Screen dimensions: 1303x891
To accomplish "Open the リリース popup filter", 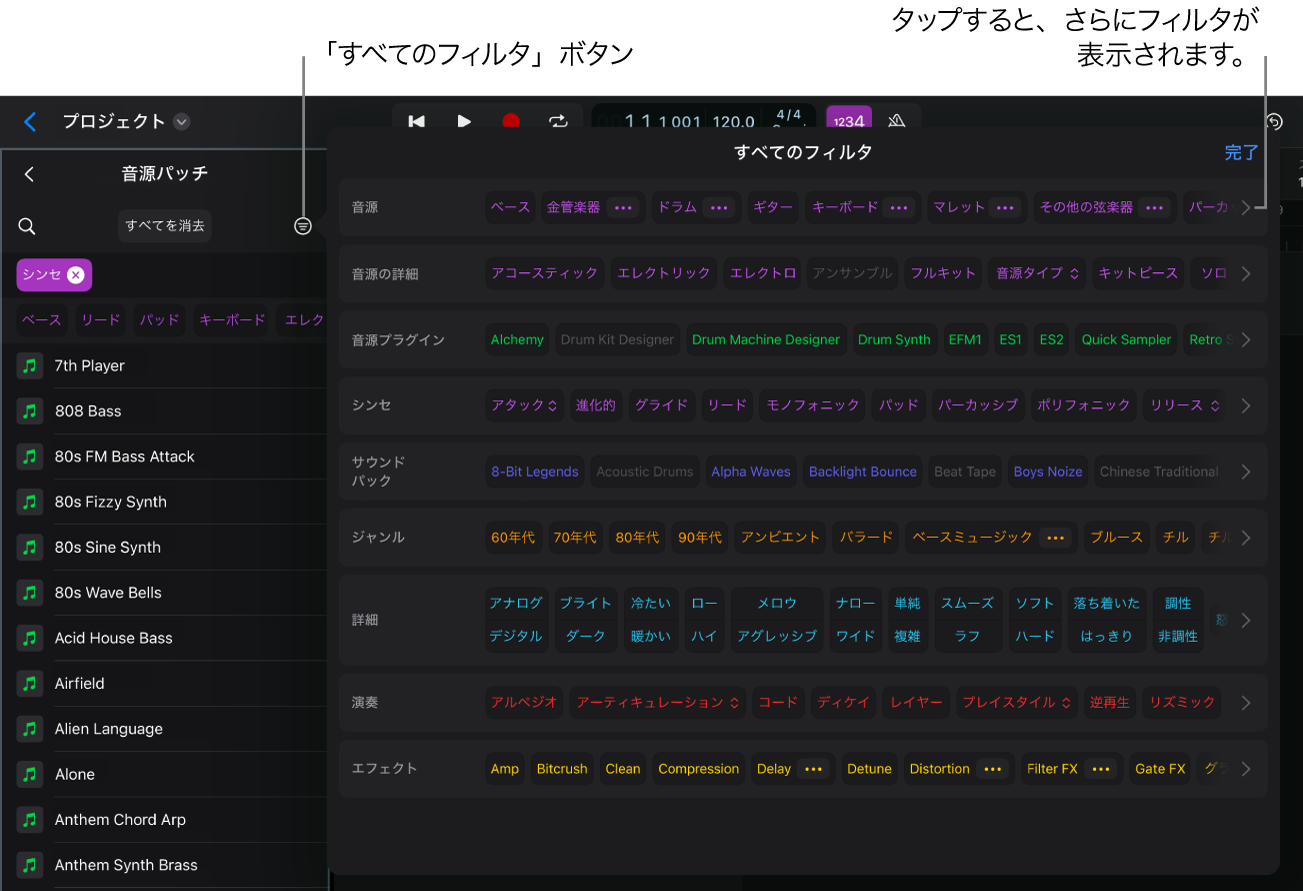I will pyautogui.click(x=1185, y=406).
